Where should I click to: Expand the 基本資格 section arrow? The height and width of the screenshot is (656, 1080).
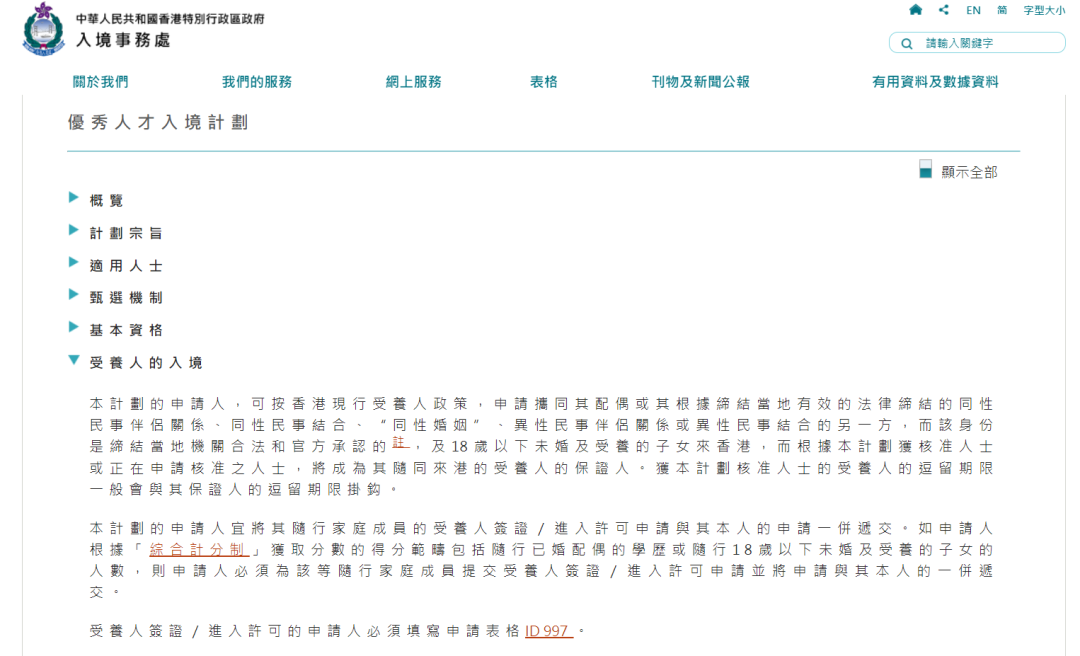[x=74, y=327]
